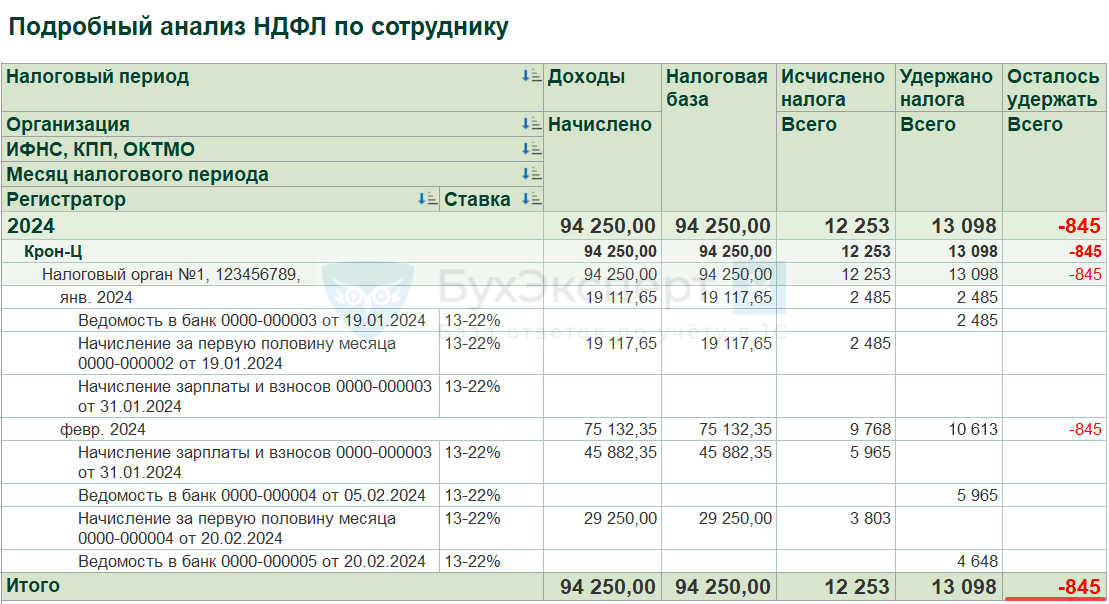Click calculated tax 9 768 in февр. 2024 row
This screenshot has width=1109, height=604.
point(870,429)
